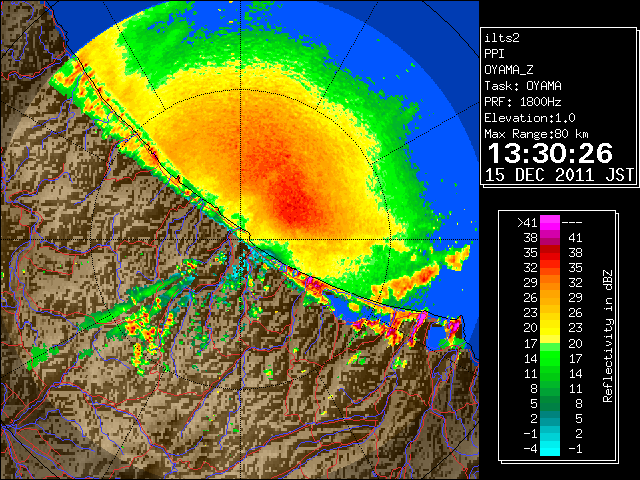Screen dimensions: 640x480
Task: Click the bright cyan -4 to -1 band
Action: (550, 449)
